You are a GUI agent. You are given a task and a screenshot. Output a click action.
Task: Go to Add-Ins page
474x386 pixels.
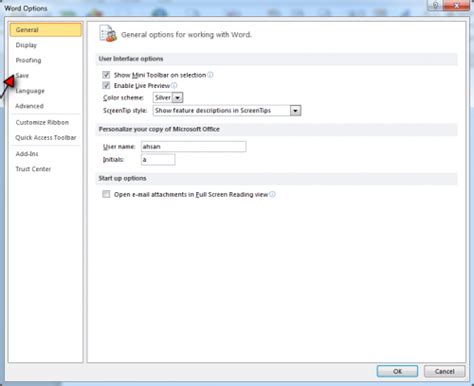(x=27, y=154)
